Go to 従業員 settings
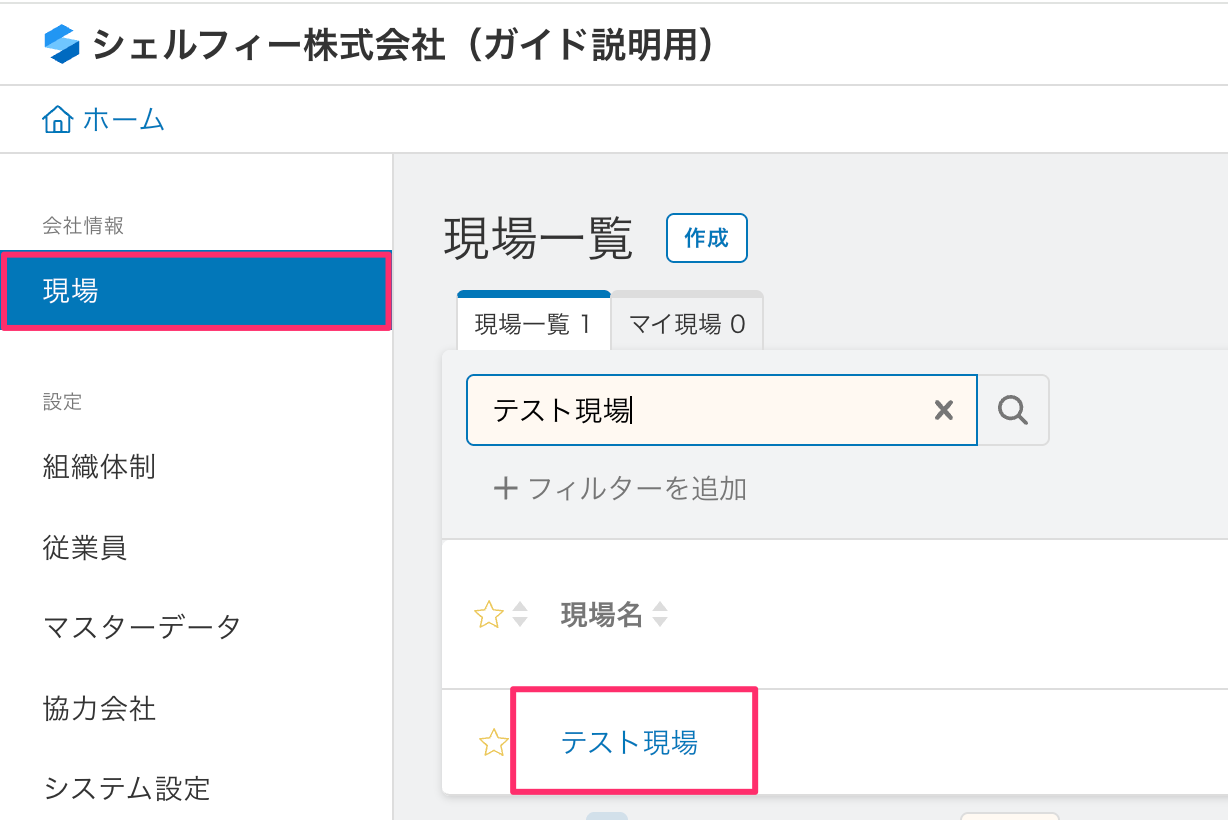 click(x=85, y=548)
